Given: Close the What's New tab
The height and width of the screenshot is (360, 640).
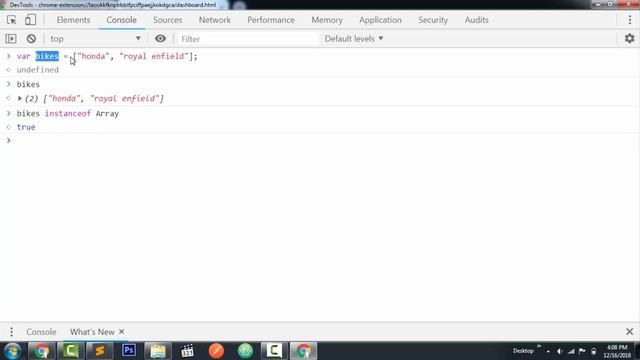Looking at the screenshot, I should [122, 332].
